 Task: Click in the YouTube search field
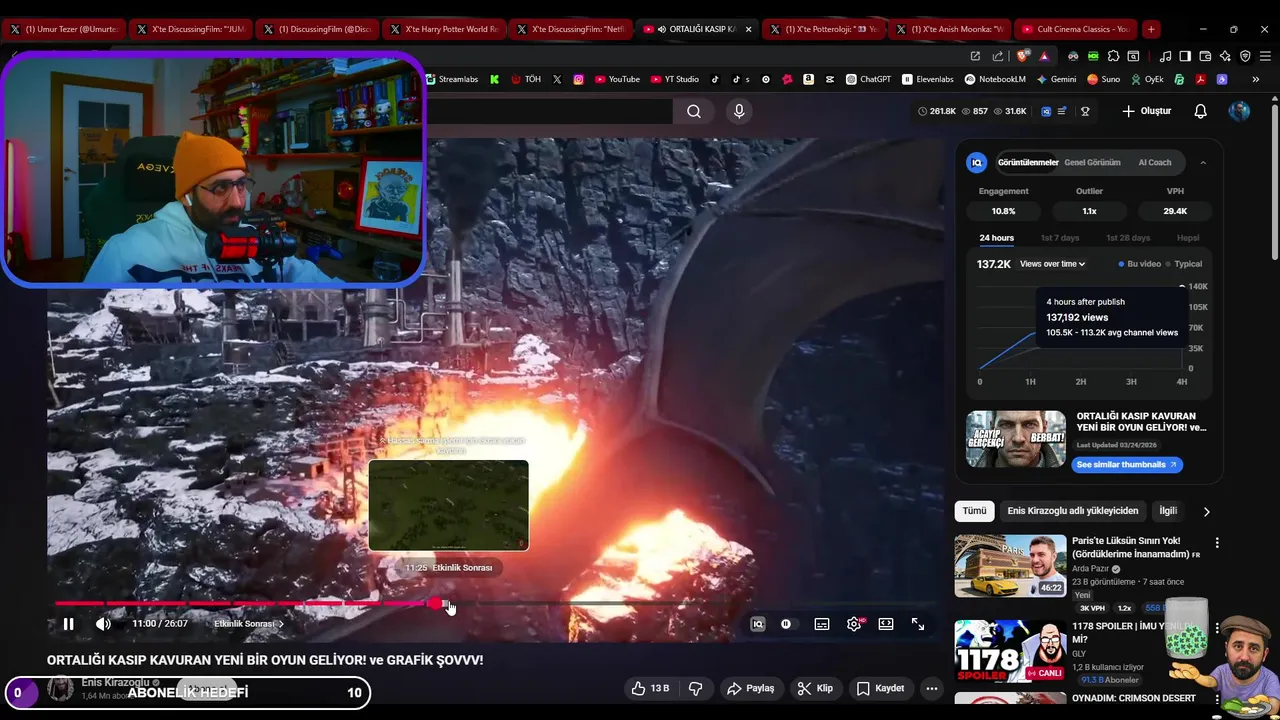point(550,111)
